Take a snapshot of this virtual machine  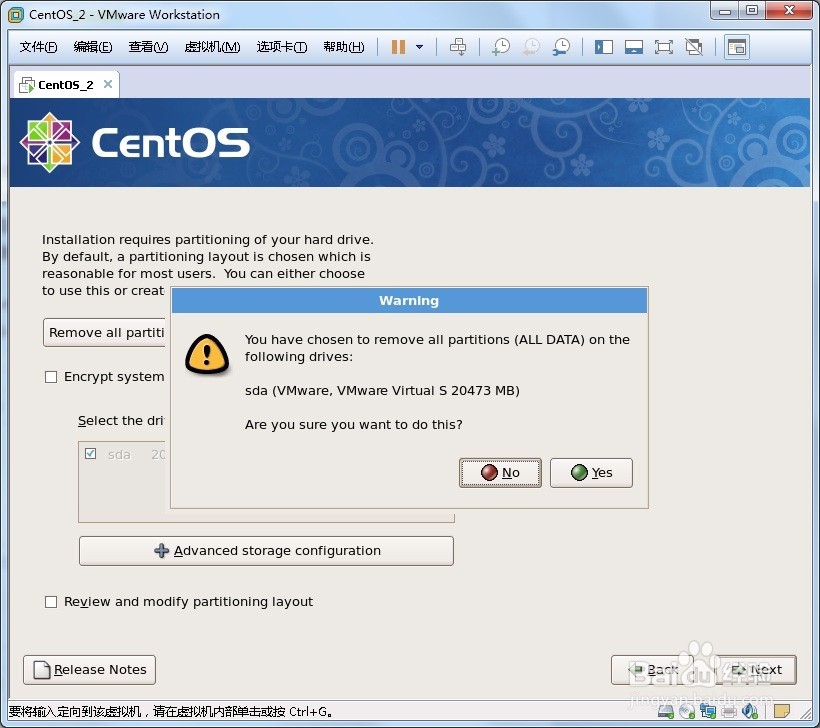501,47
